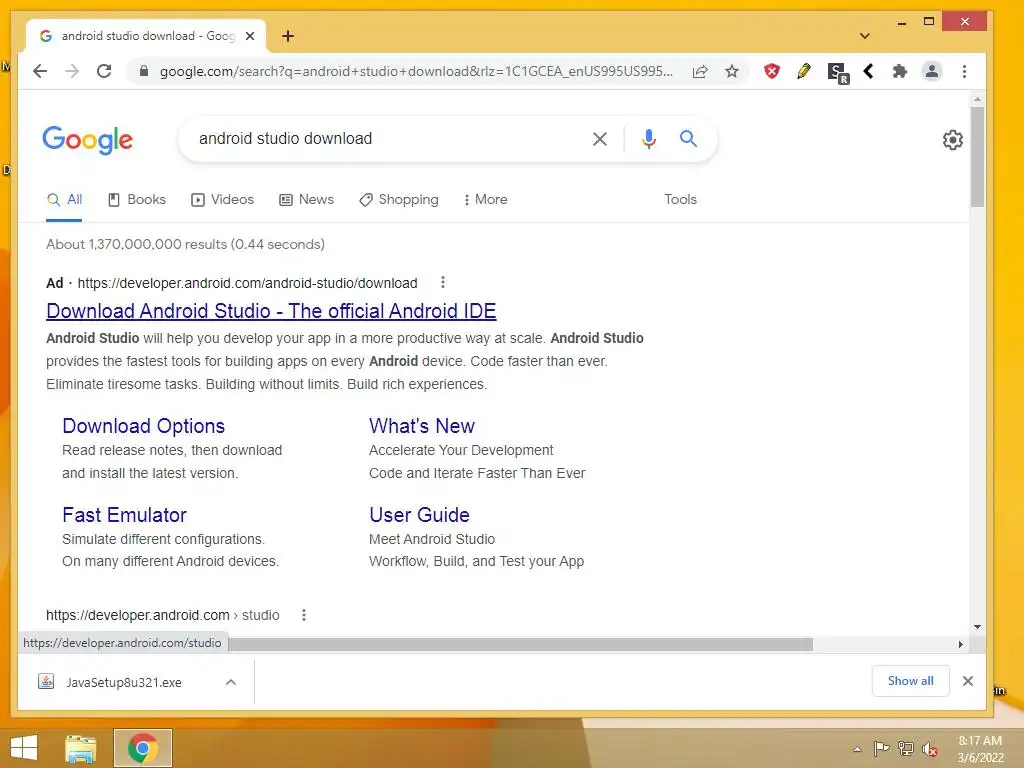Share this page via the share icon
Image resolution: width=1024 pixels, height=768 pixels.
coord(700,71)
